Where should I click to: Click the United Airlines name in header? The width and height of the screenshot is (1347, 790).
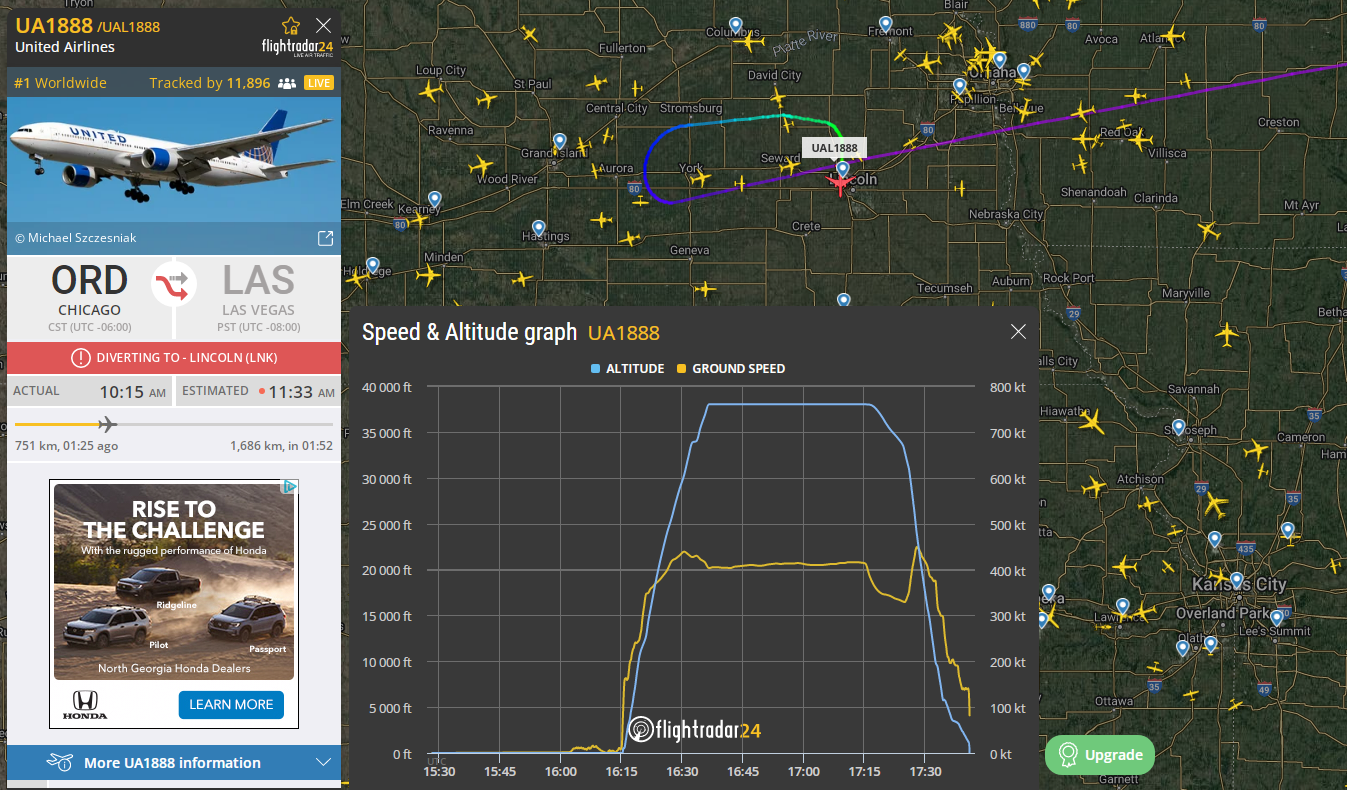pos(65,47)
